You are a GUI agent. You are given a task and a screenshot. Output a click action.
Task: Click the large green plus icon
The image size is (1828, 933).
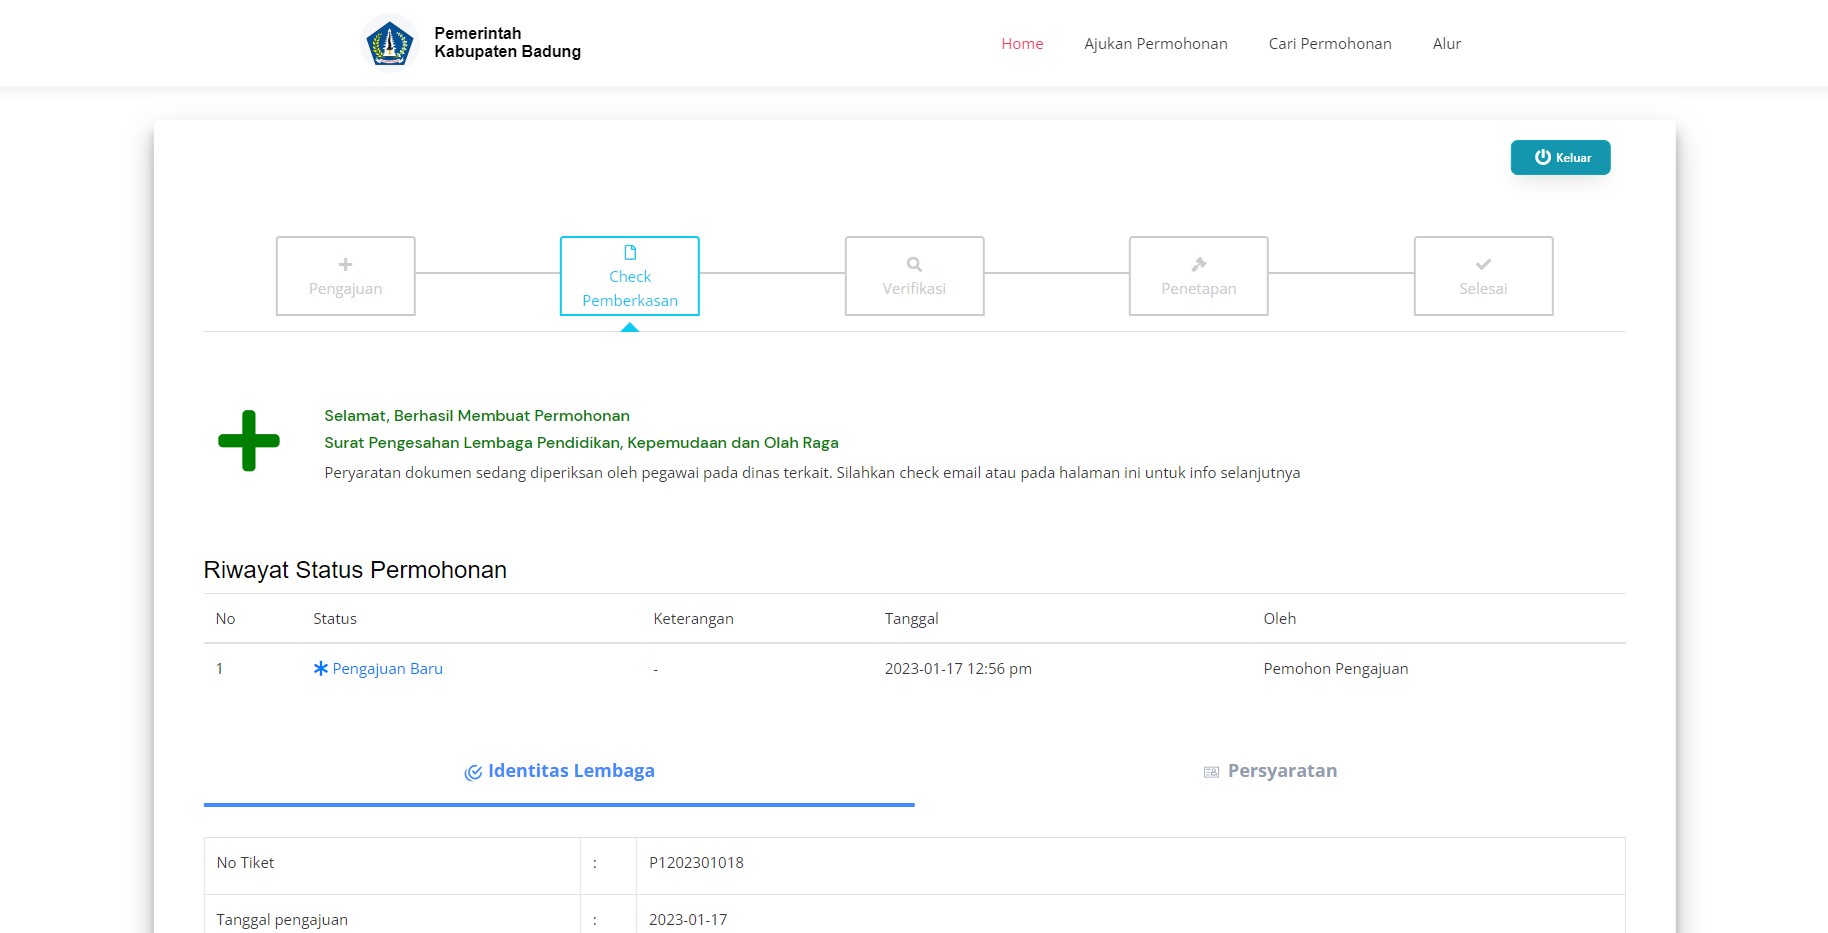249,441
